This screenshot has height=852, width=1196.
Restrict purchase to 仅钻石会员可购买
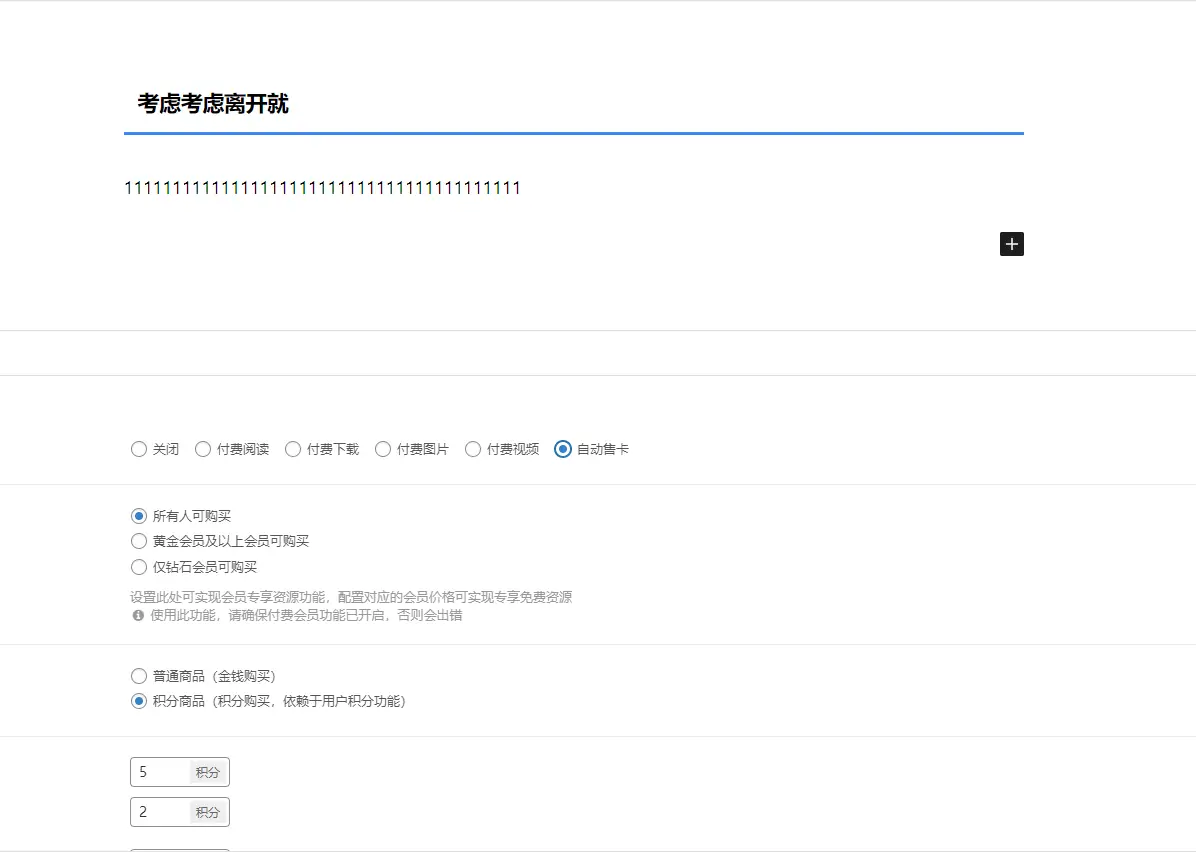[x=139, y=567]
